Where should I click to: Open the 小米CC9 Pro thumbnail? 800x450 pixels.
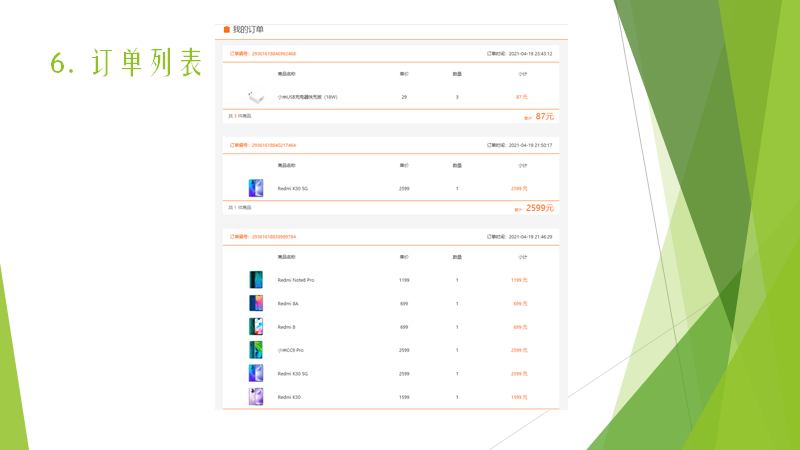pyautogui.click(x=256, y=350)
